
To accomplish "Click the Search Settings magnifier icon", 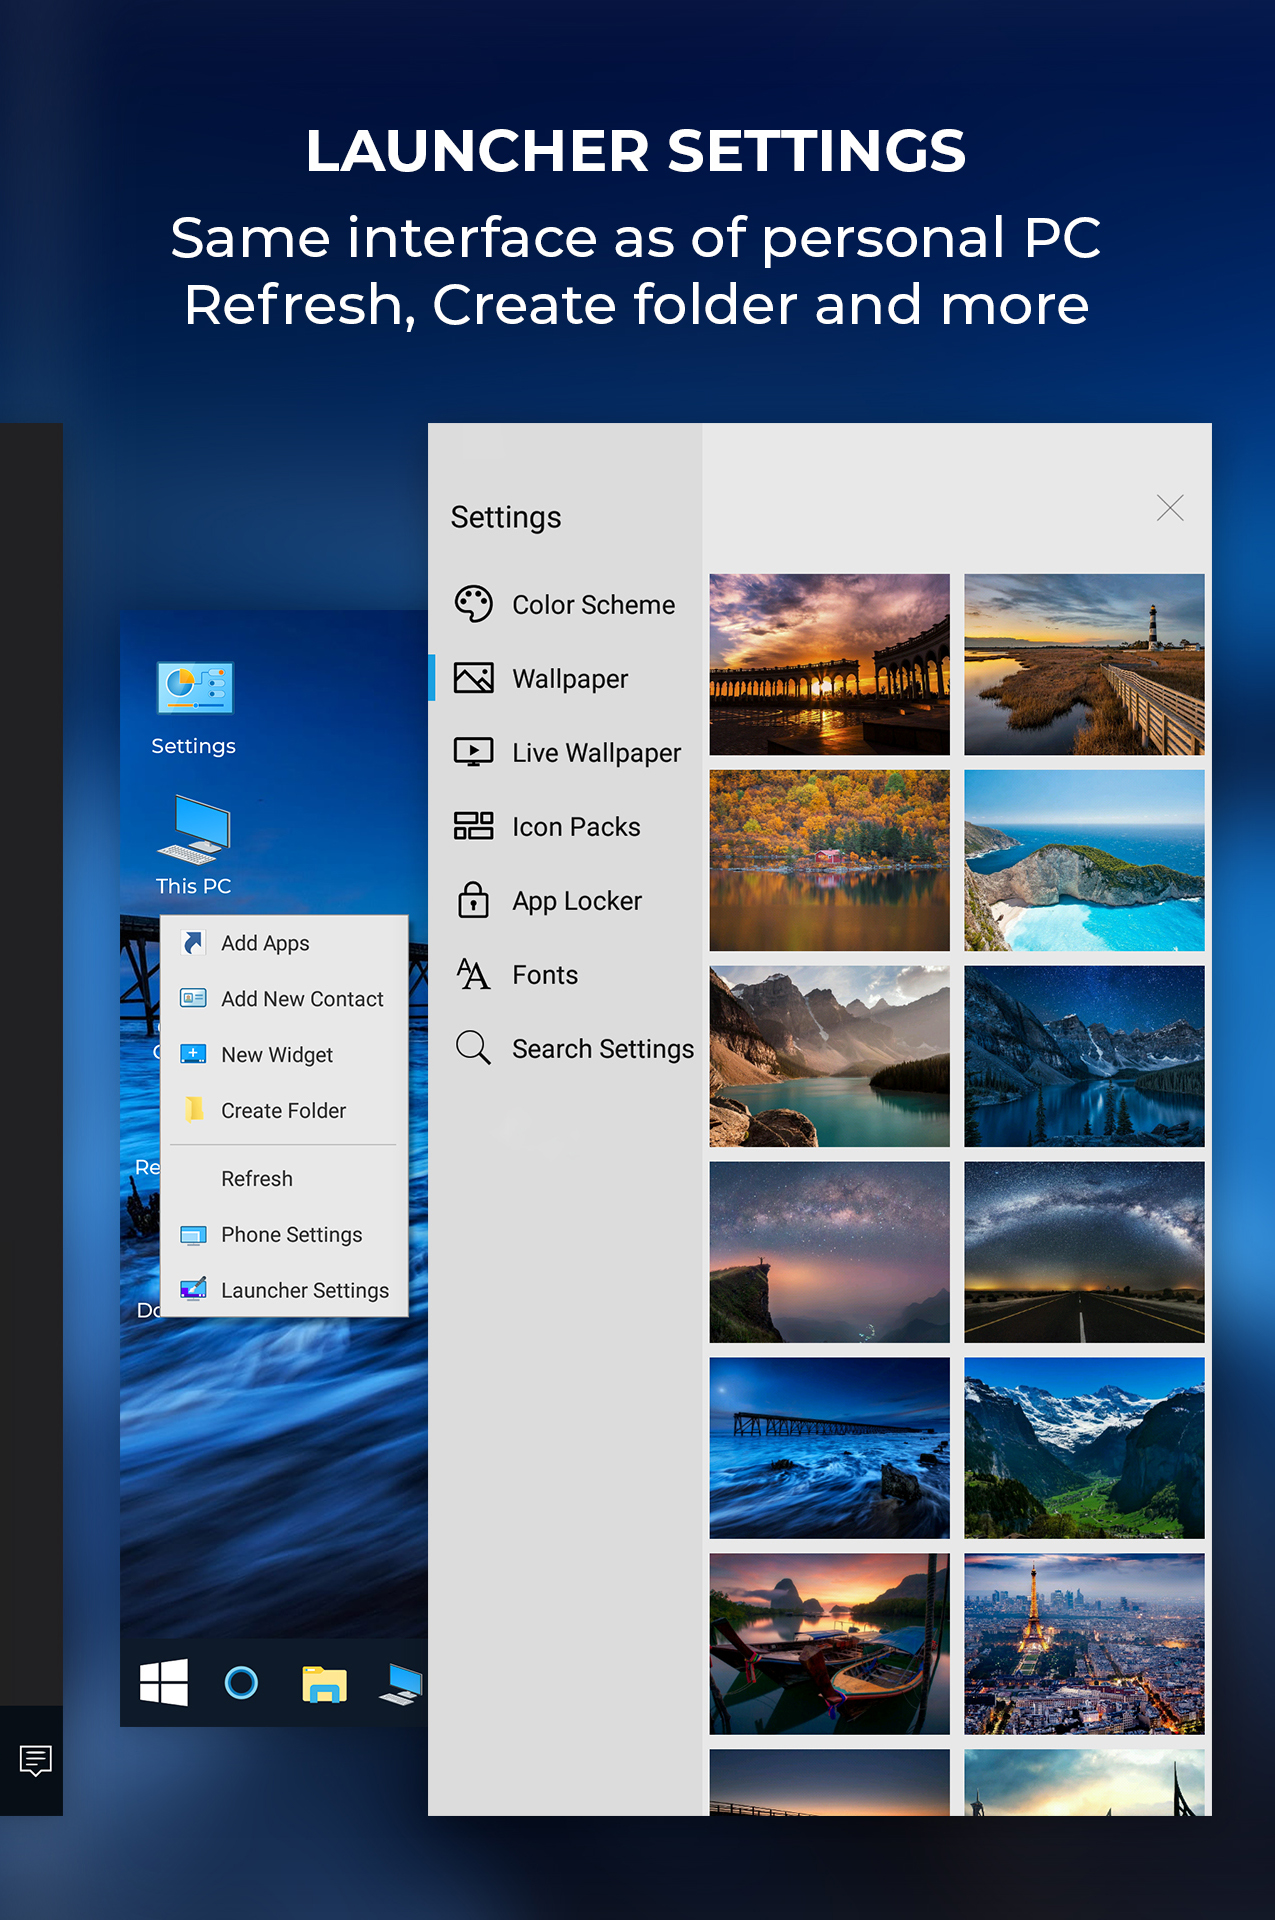I will pos(473,1049).
